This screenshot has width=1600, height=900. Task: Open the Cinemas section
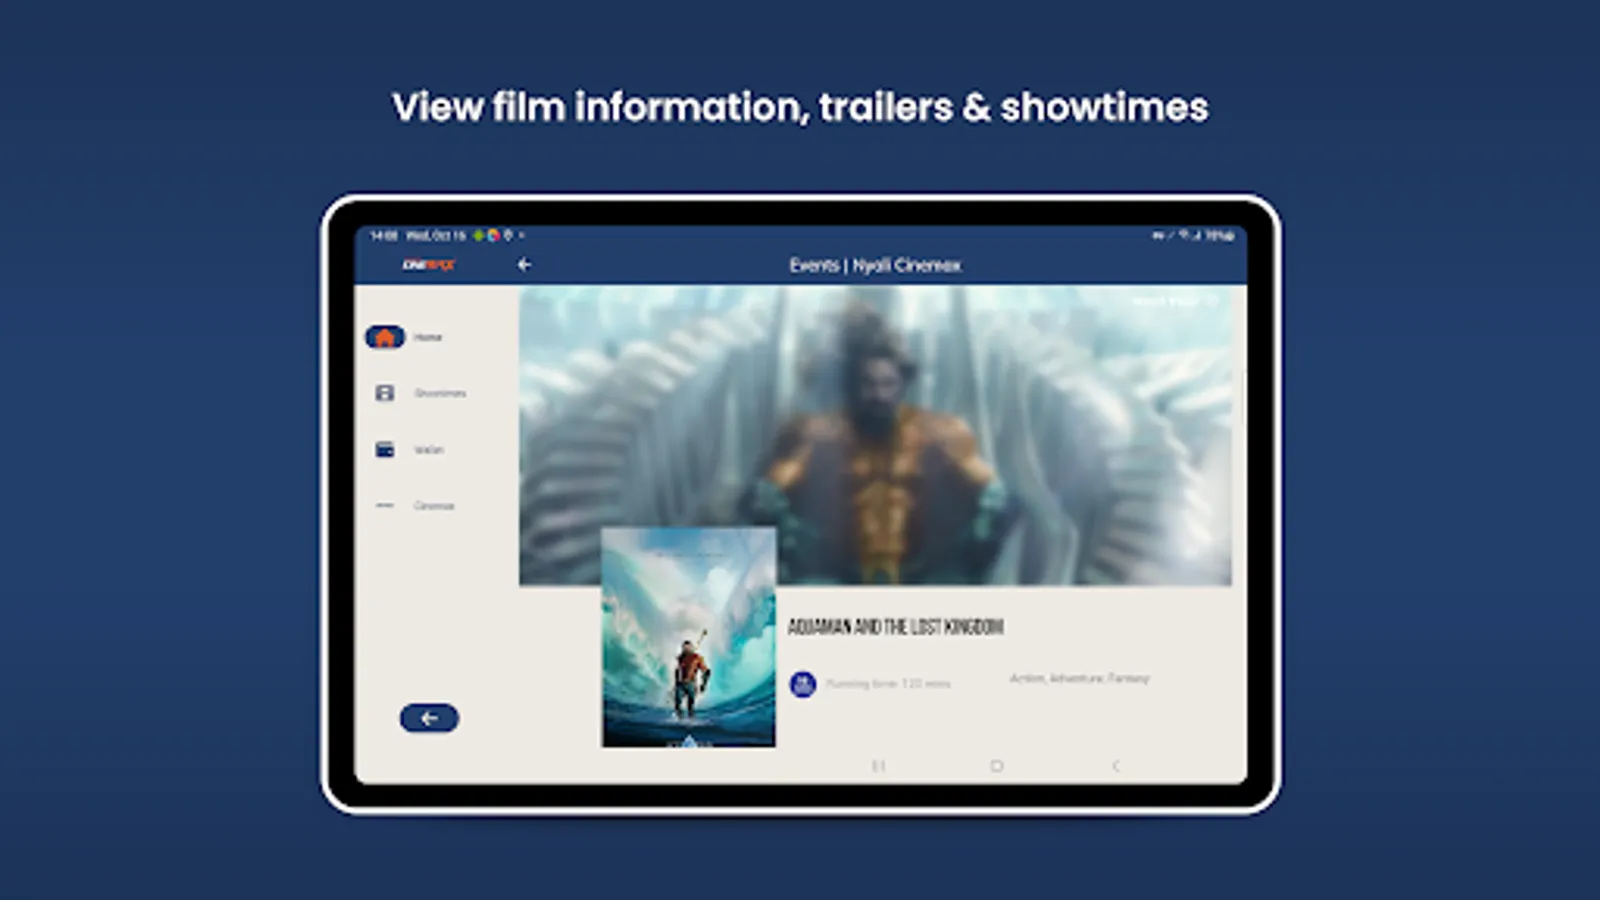click(385, 505)
